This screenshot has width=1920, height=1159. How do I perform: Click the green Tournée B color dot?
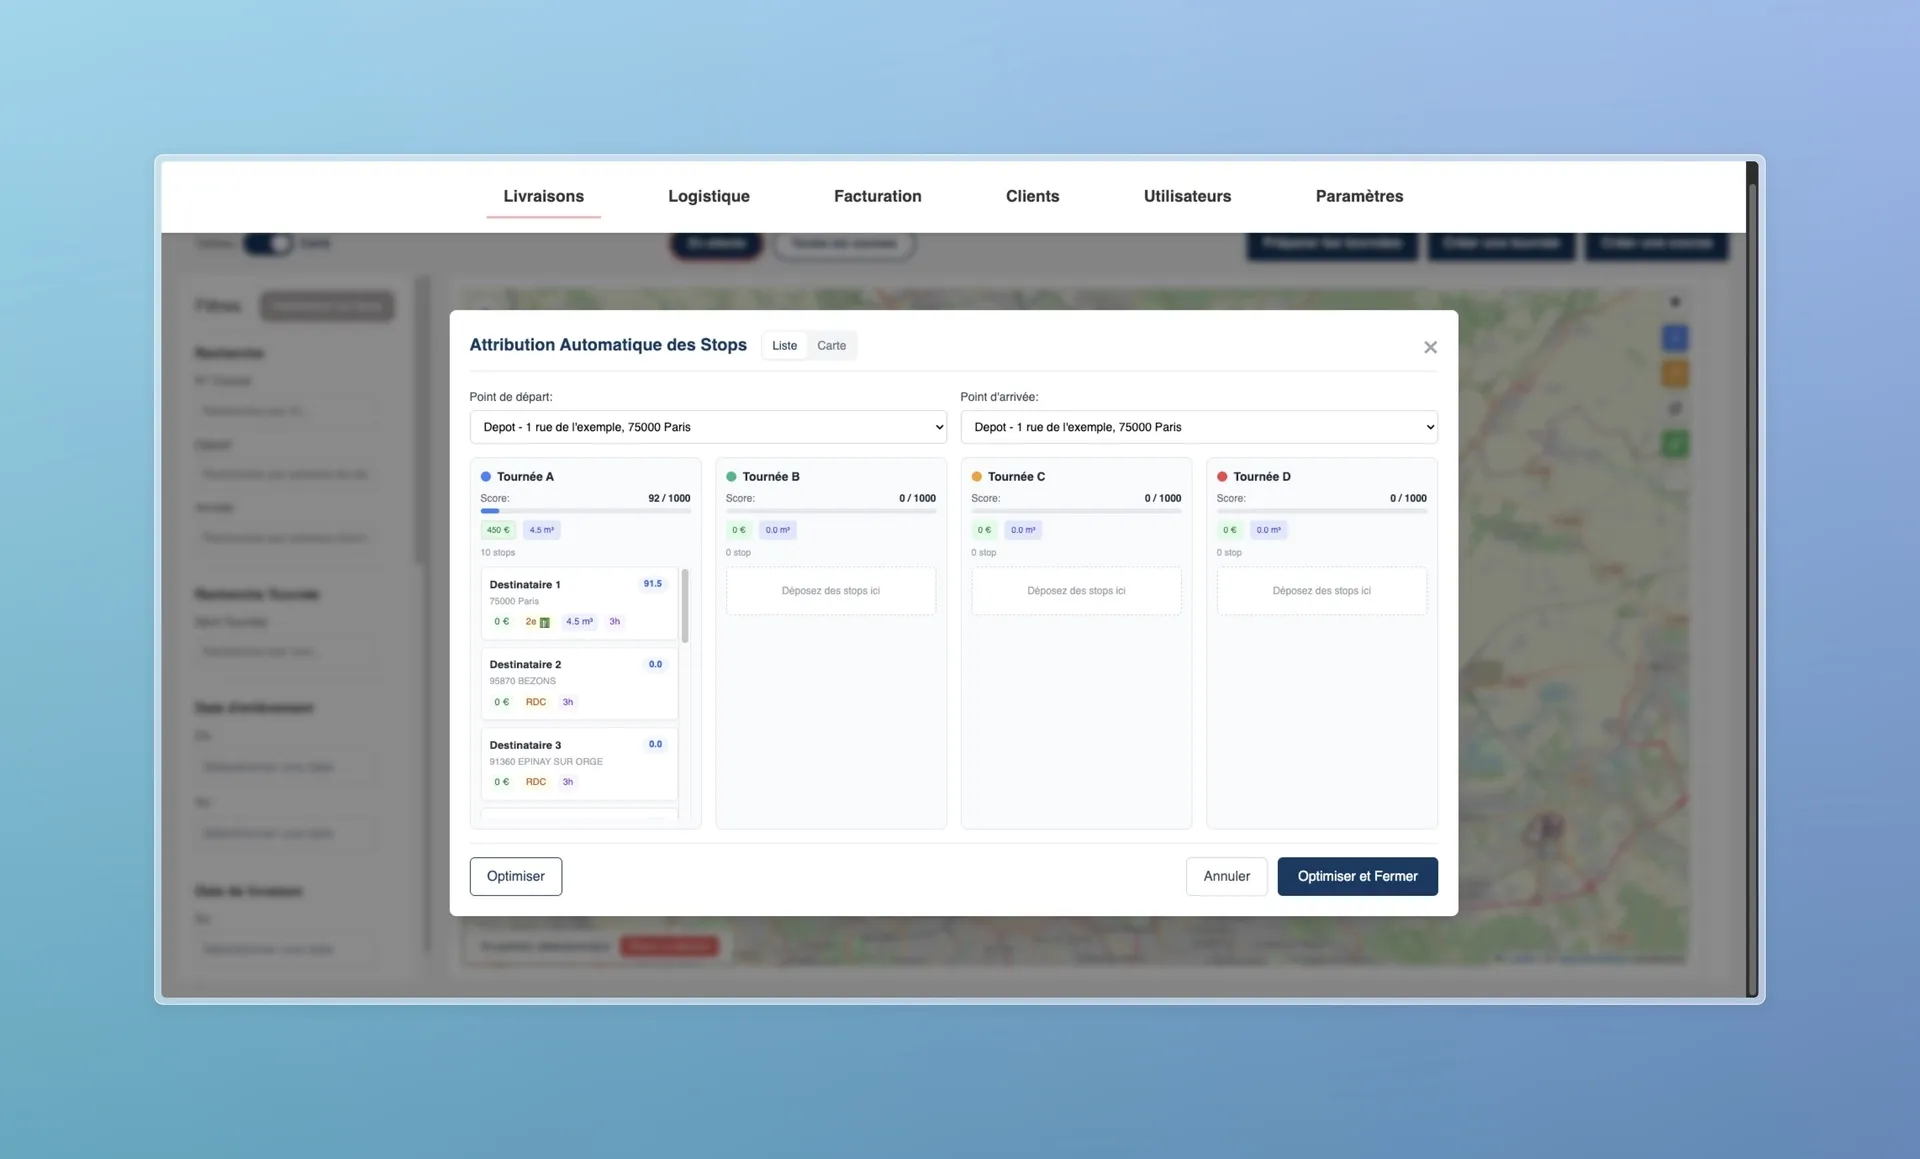[x=731, y=477]
